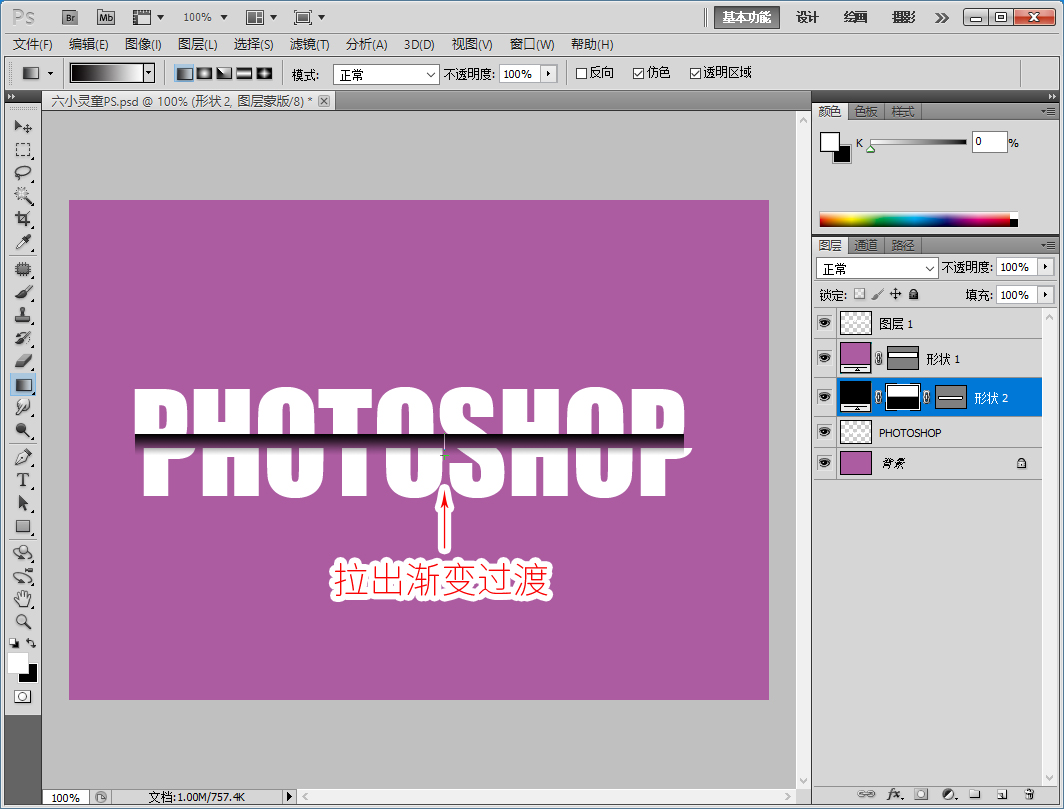
Task: Select the Lasso tool
Action: tap(23, 173)
